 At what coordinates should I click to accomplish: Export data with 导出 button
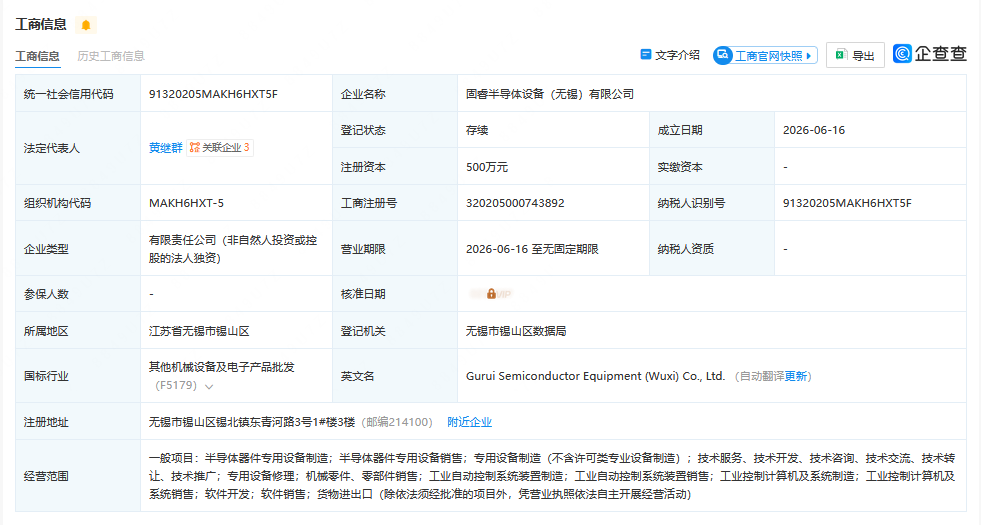855,55
